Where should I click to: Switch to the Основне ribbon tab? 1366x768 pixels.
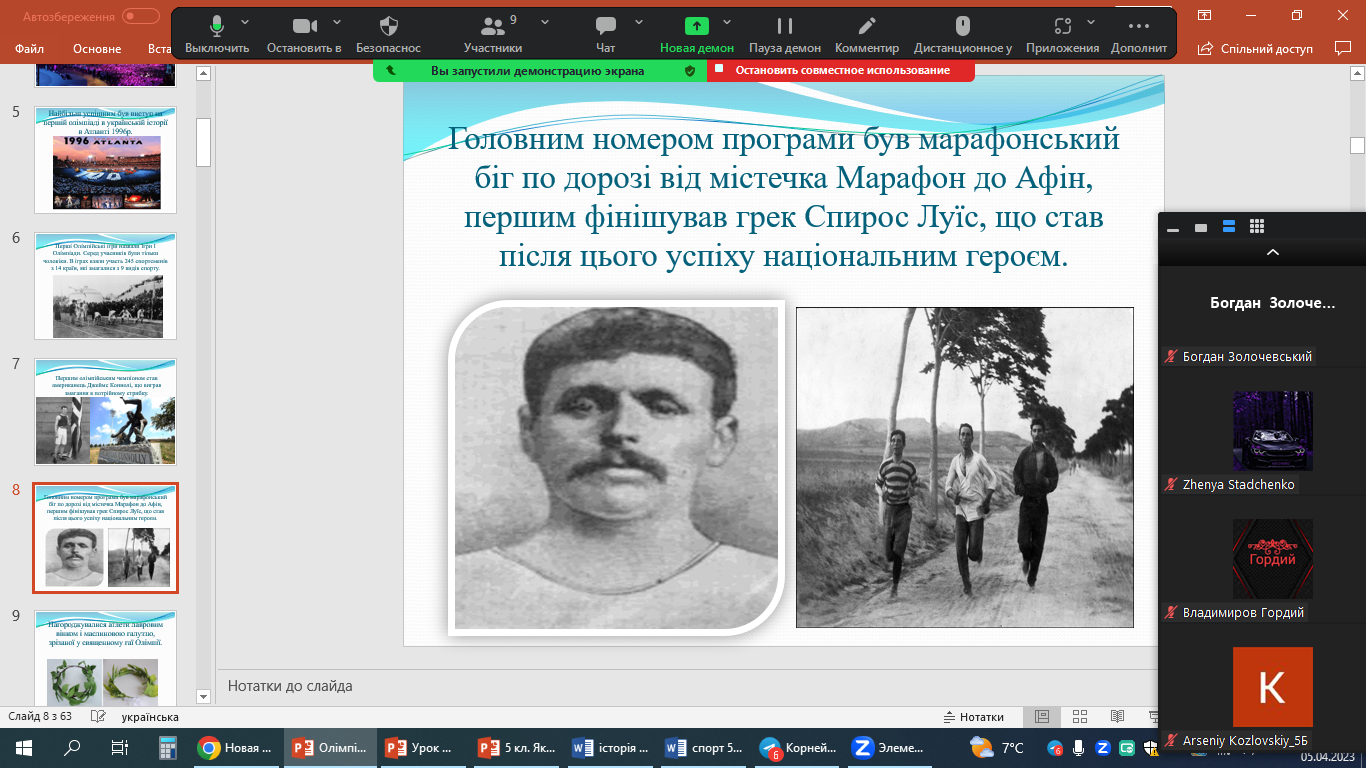[x=97, y=48]
